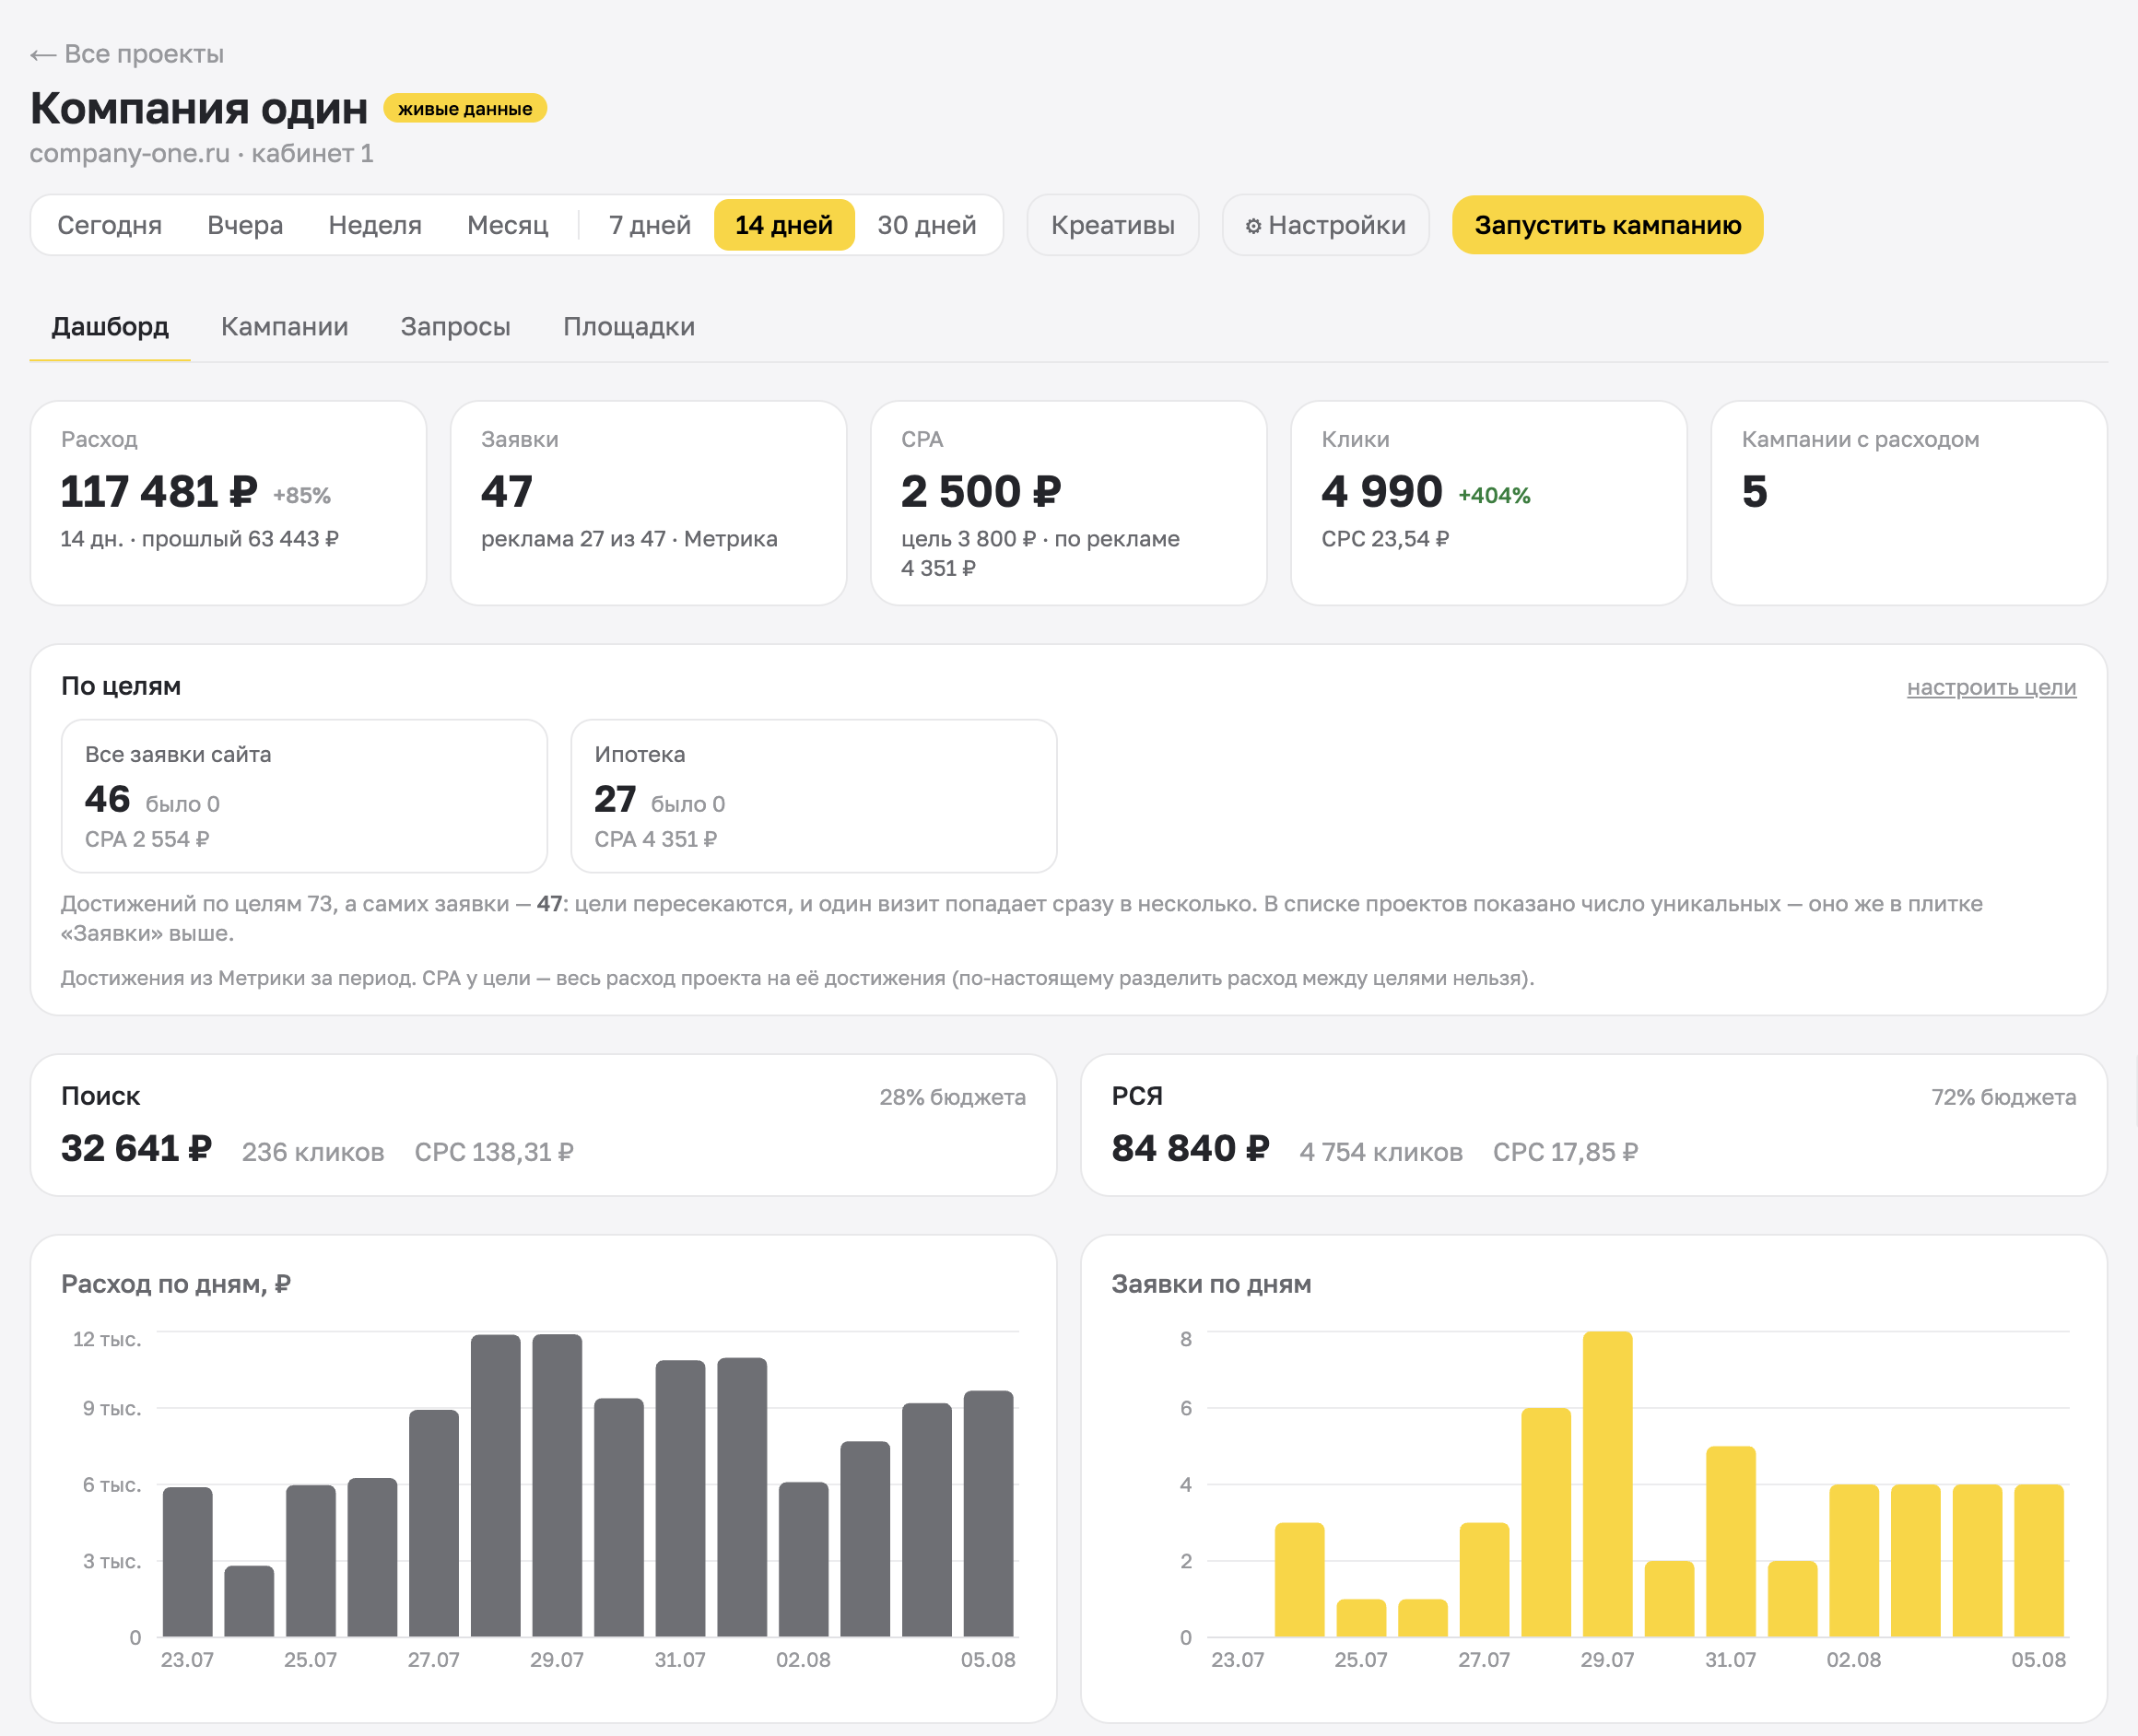The width and height of the screenshot is (2138, 1736).
Task: Open the Ипотека goal card
Action: pyautogui.click(x=813, y=796)
